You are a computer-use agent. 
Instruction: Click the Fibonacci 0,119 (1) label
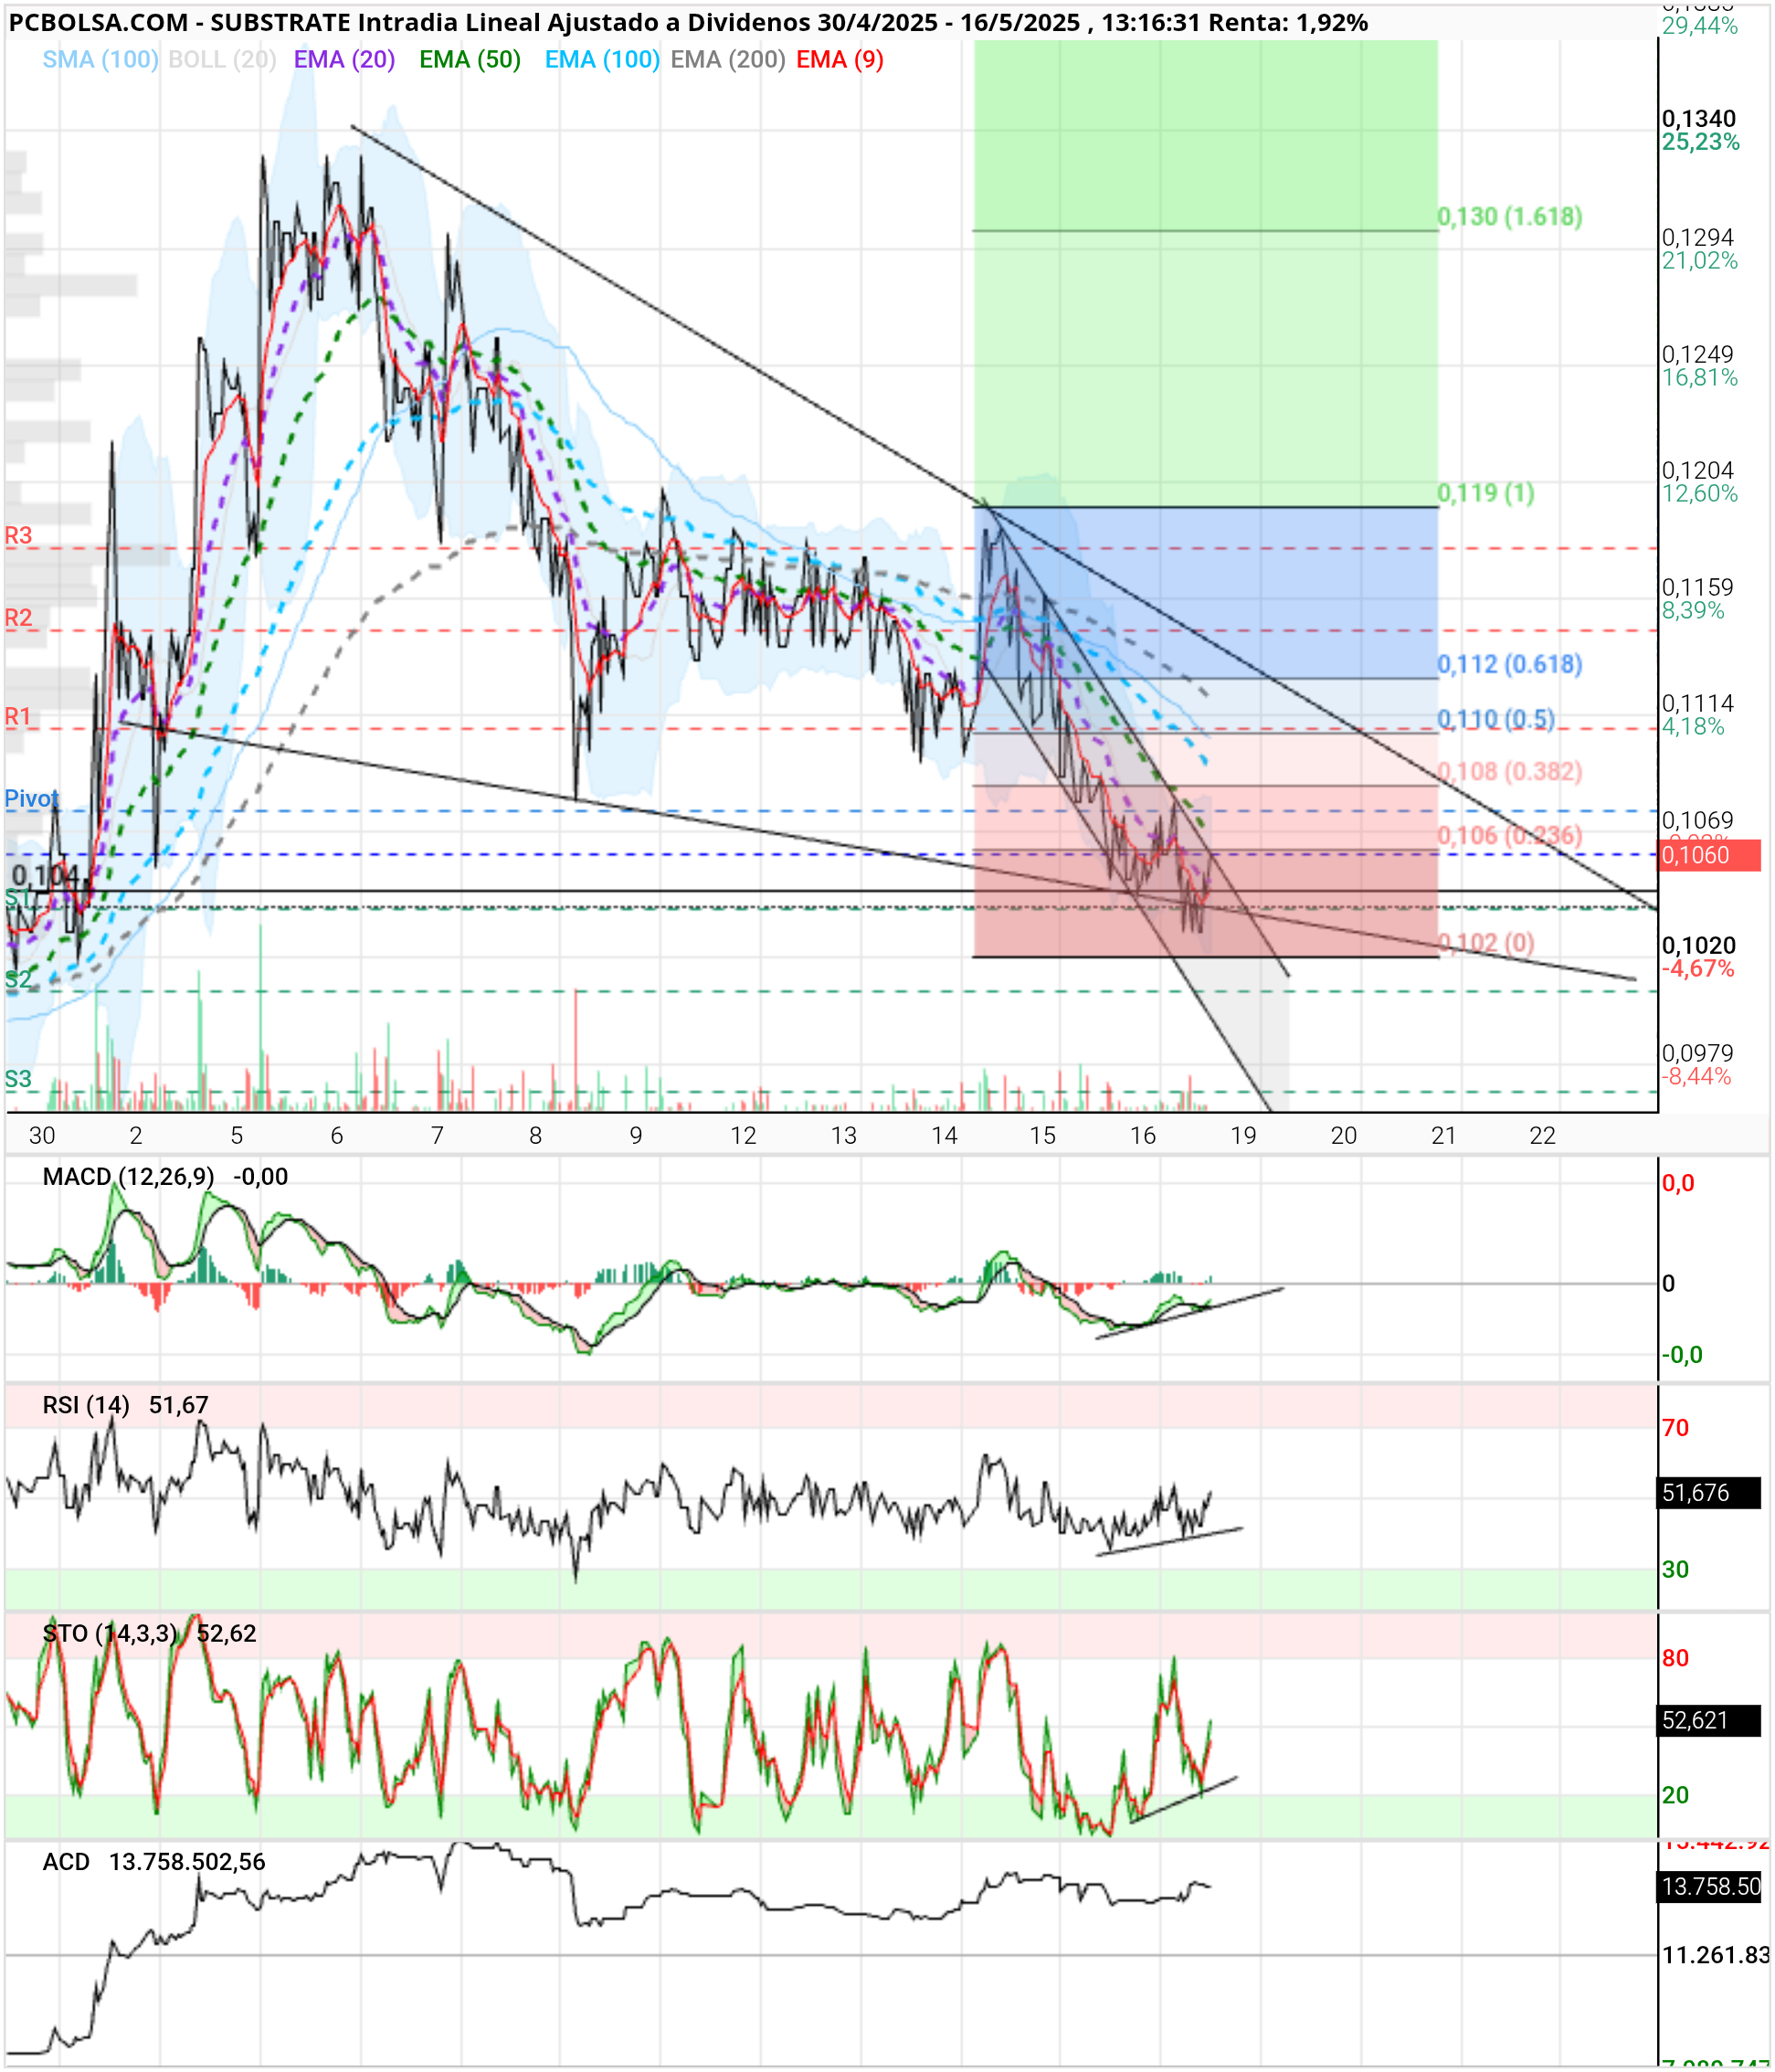[x=1486, y=492]
